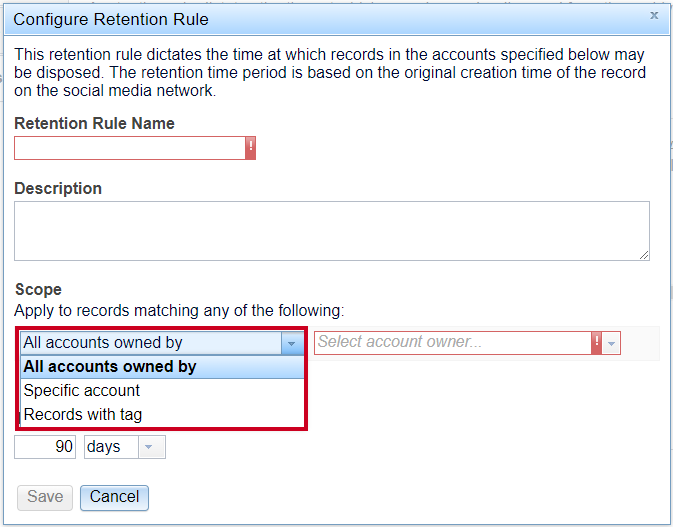Open the account owner dropdown arrow
This screenshot has width=673, height=527.
point(611,343)
